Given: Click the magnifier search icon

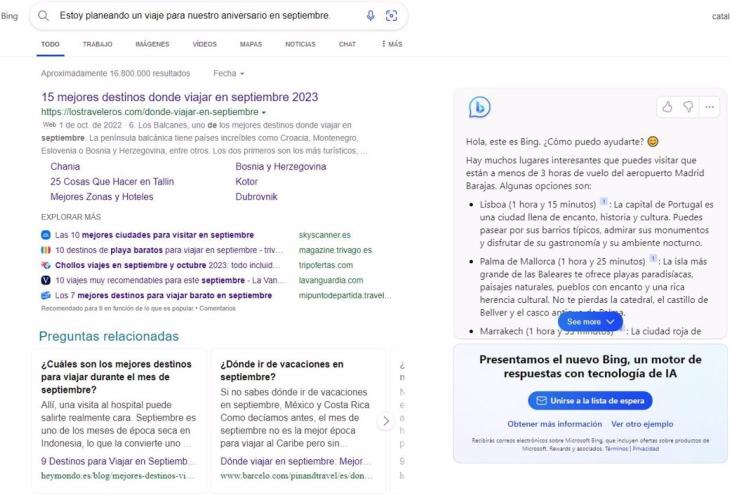Looking at the screenshot, I should click(x=45, y=16).
